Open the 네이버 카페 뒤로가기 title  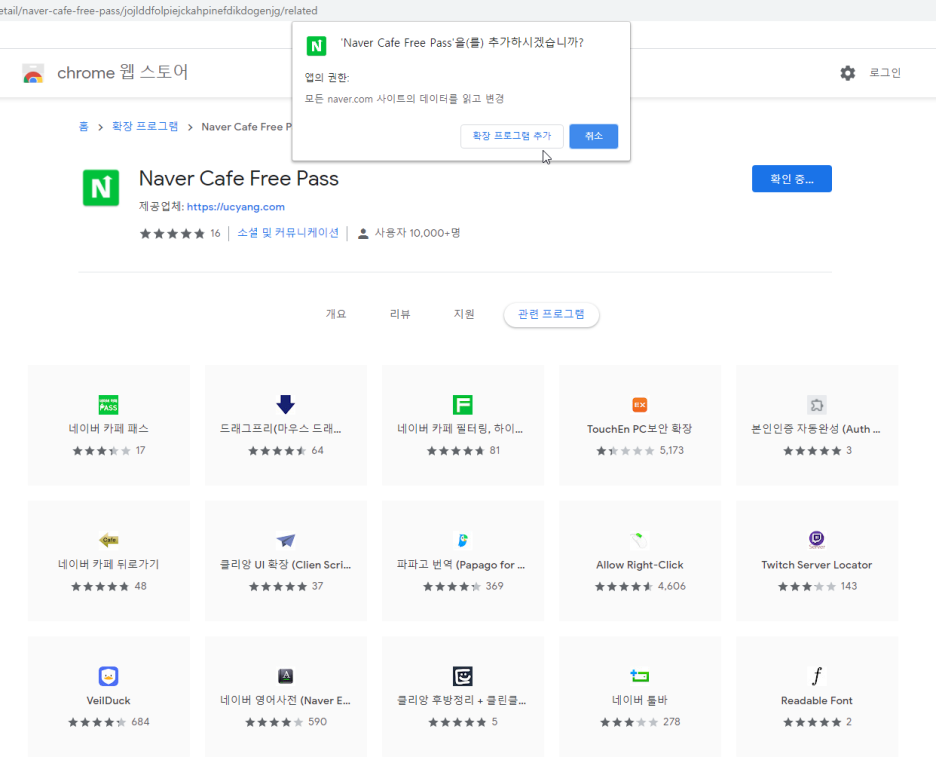(109, 564)
